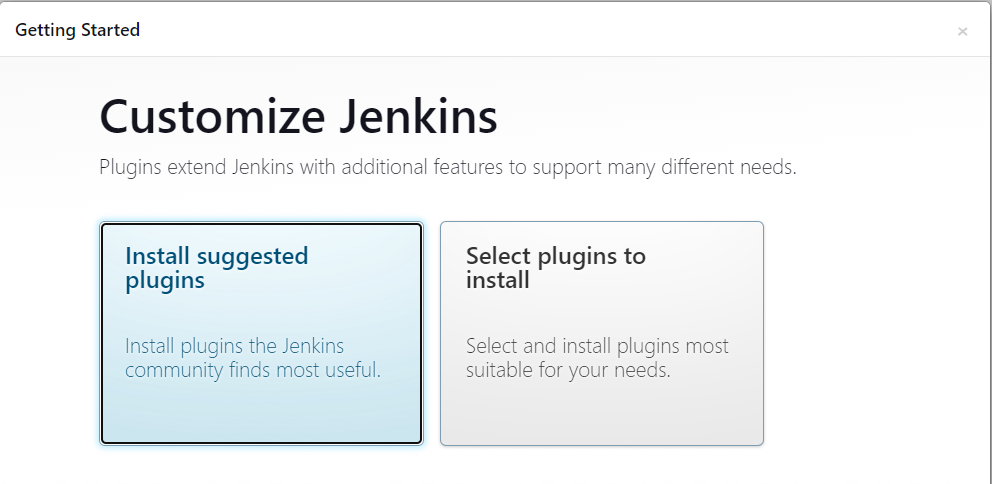Image resolution: width=992 pixels, height=484 pixels.
Task: Click the 'Plugins extend Jenkins' subtitle text
Action: (447, 167)
